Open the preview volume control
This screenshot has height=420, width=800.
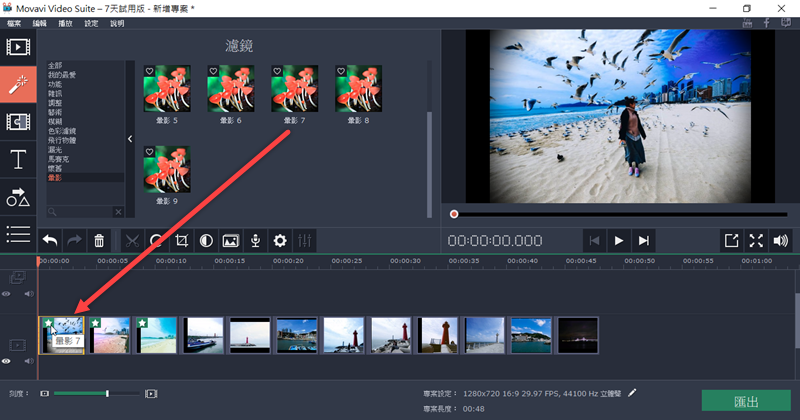pos(781,241)
